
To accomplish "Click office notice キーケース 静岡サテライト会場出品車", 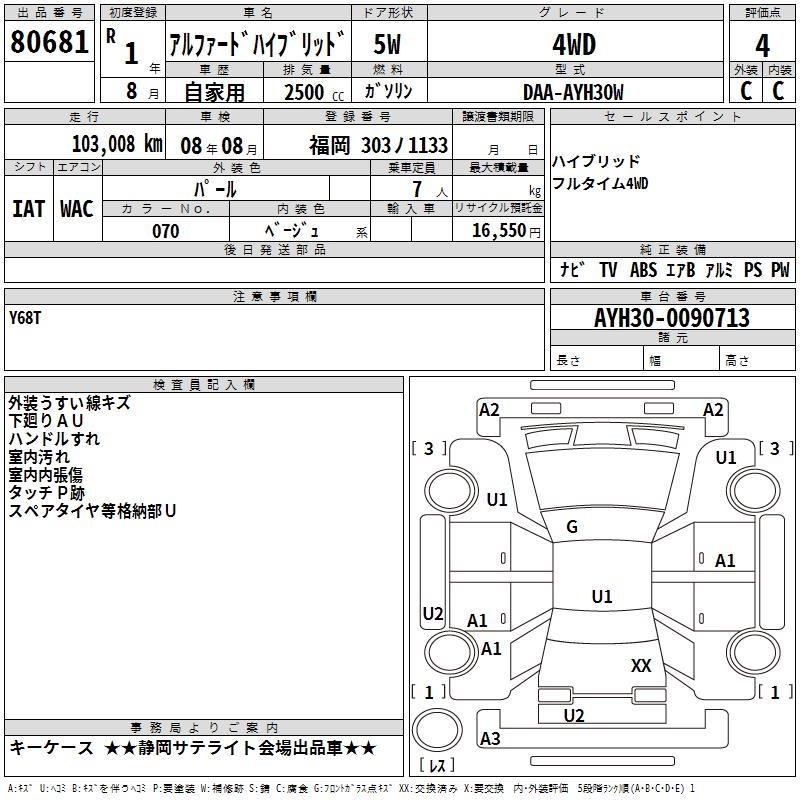I will point(193,748).
